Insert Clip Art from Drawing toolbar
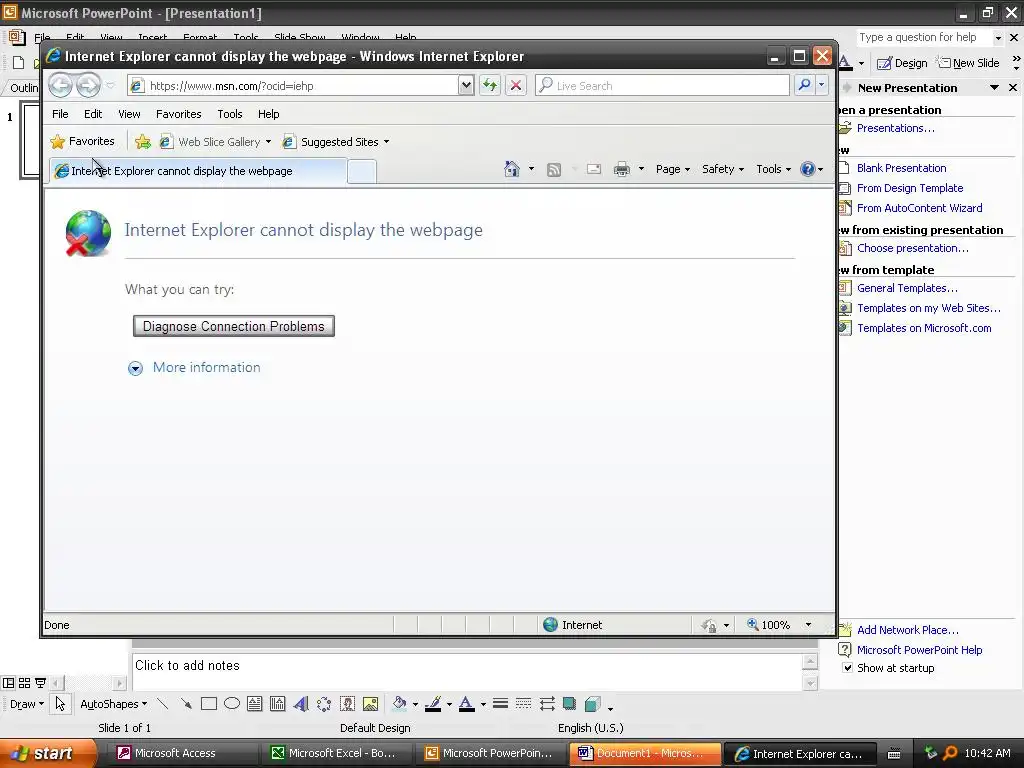 [347, 704]
